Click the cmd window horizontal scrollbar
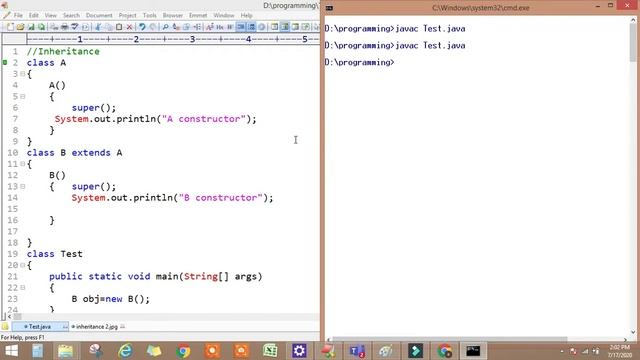The height and width of the screenshot is (360, 640). [x=478, y=339]
